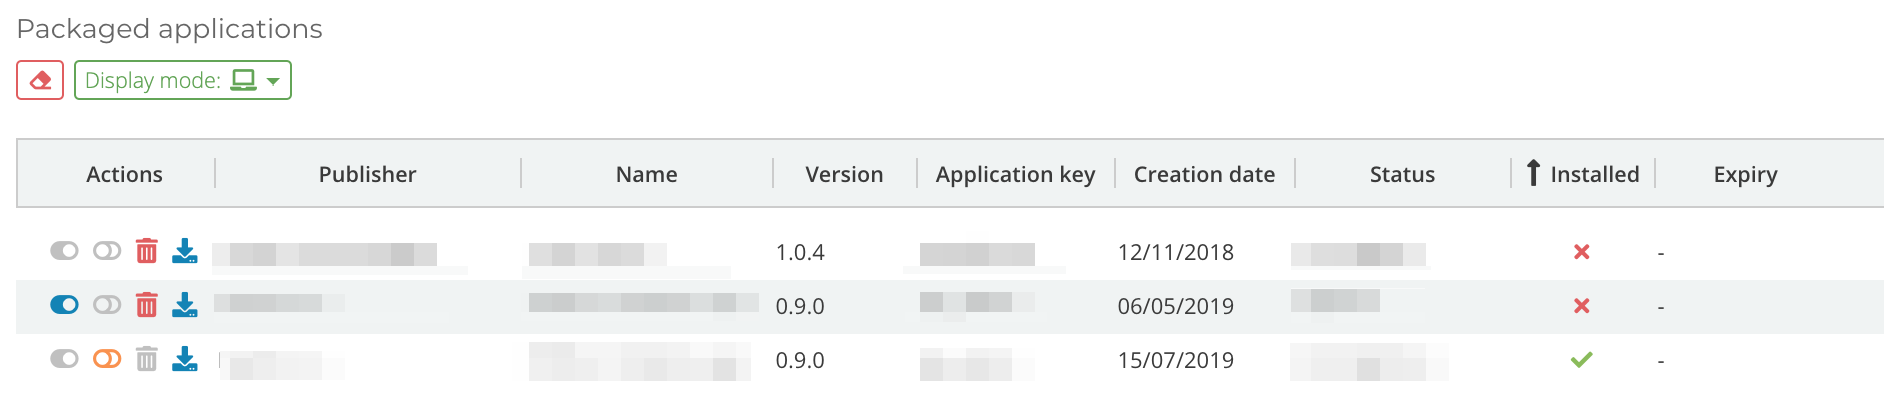Open the Display mode dropdown
Viewport: 1884px width, 404px height.
tap(183, 80)
